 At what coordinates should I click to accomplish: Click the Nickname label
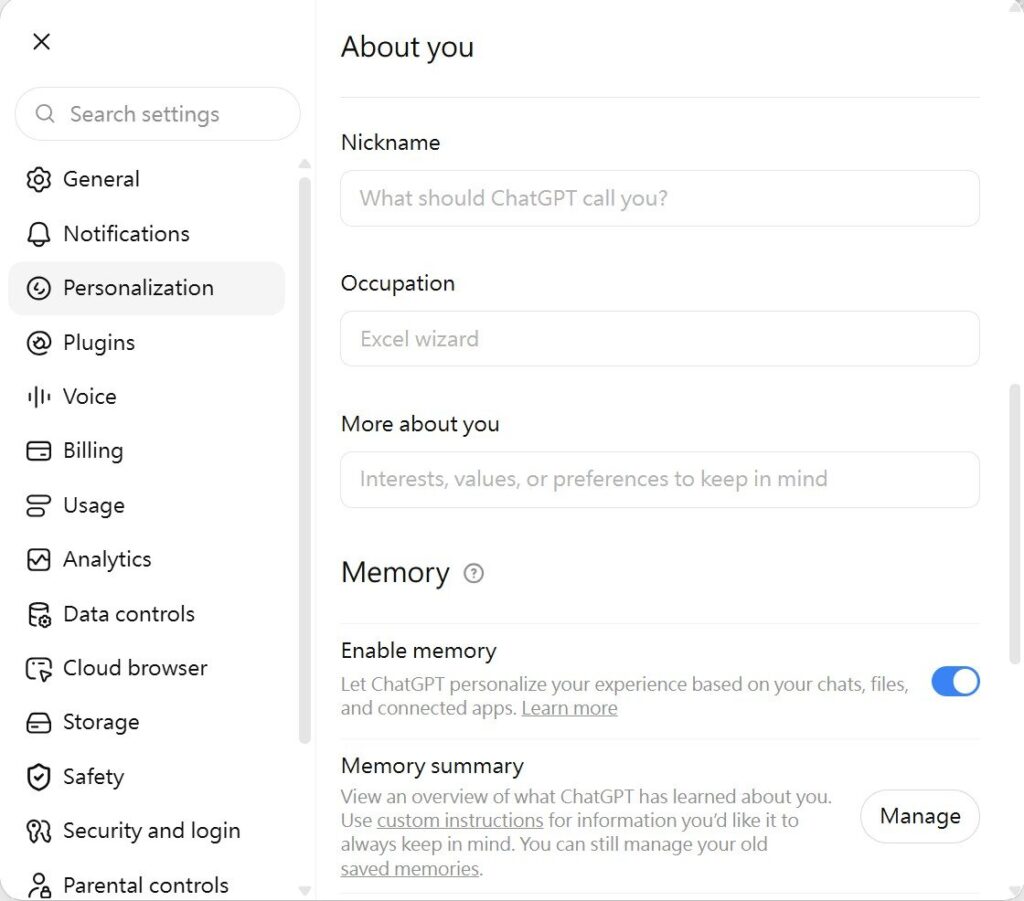click(391, 142)
